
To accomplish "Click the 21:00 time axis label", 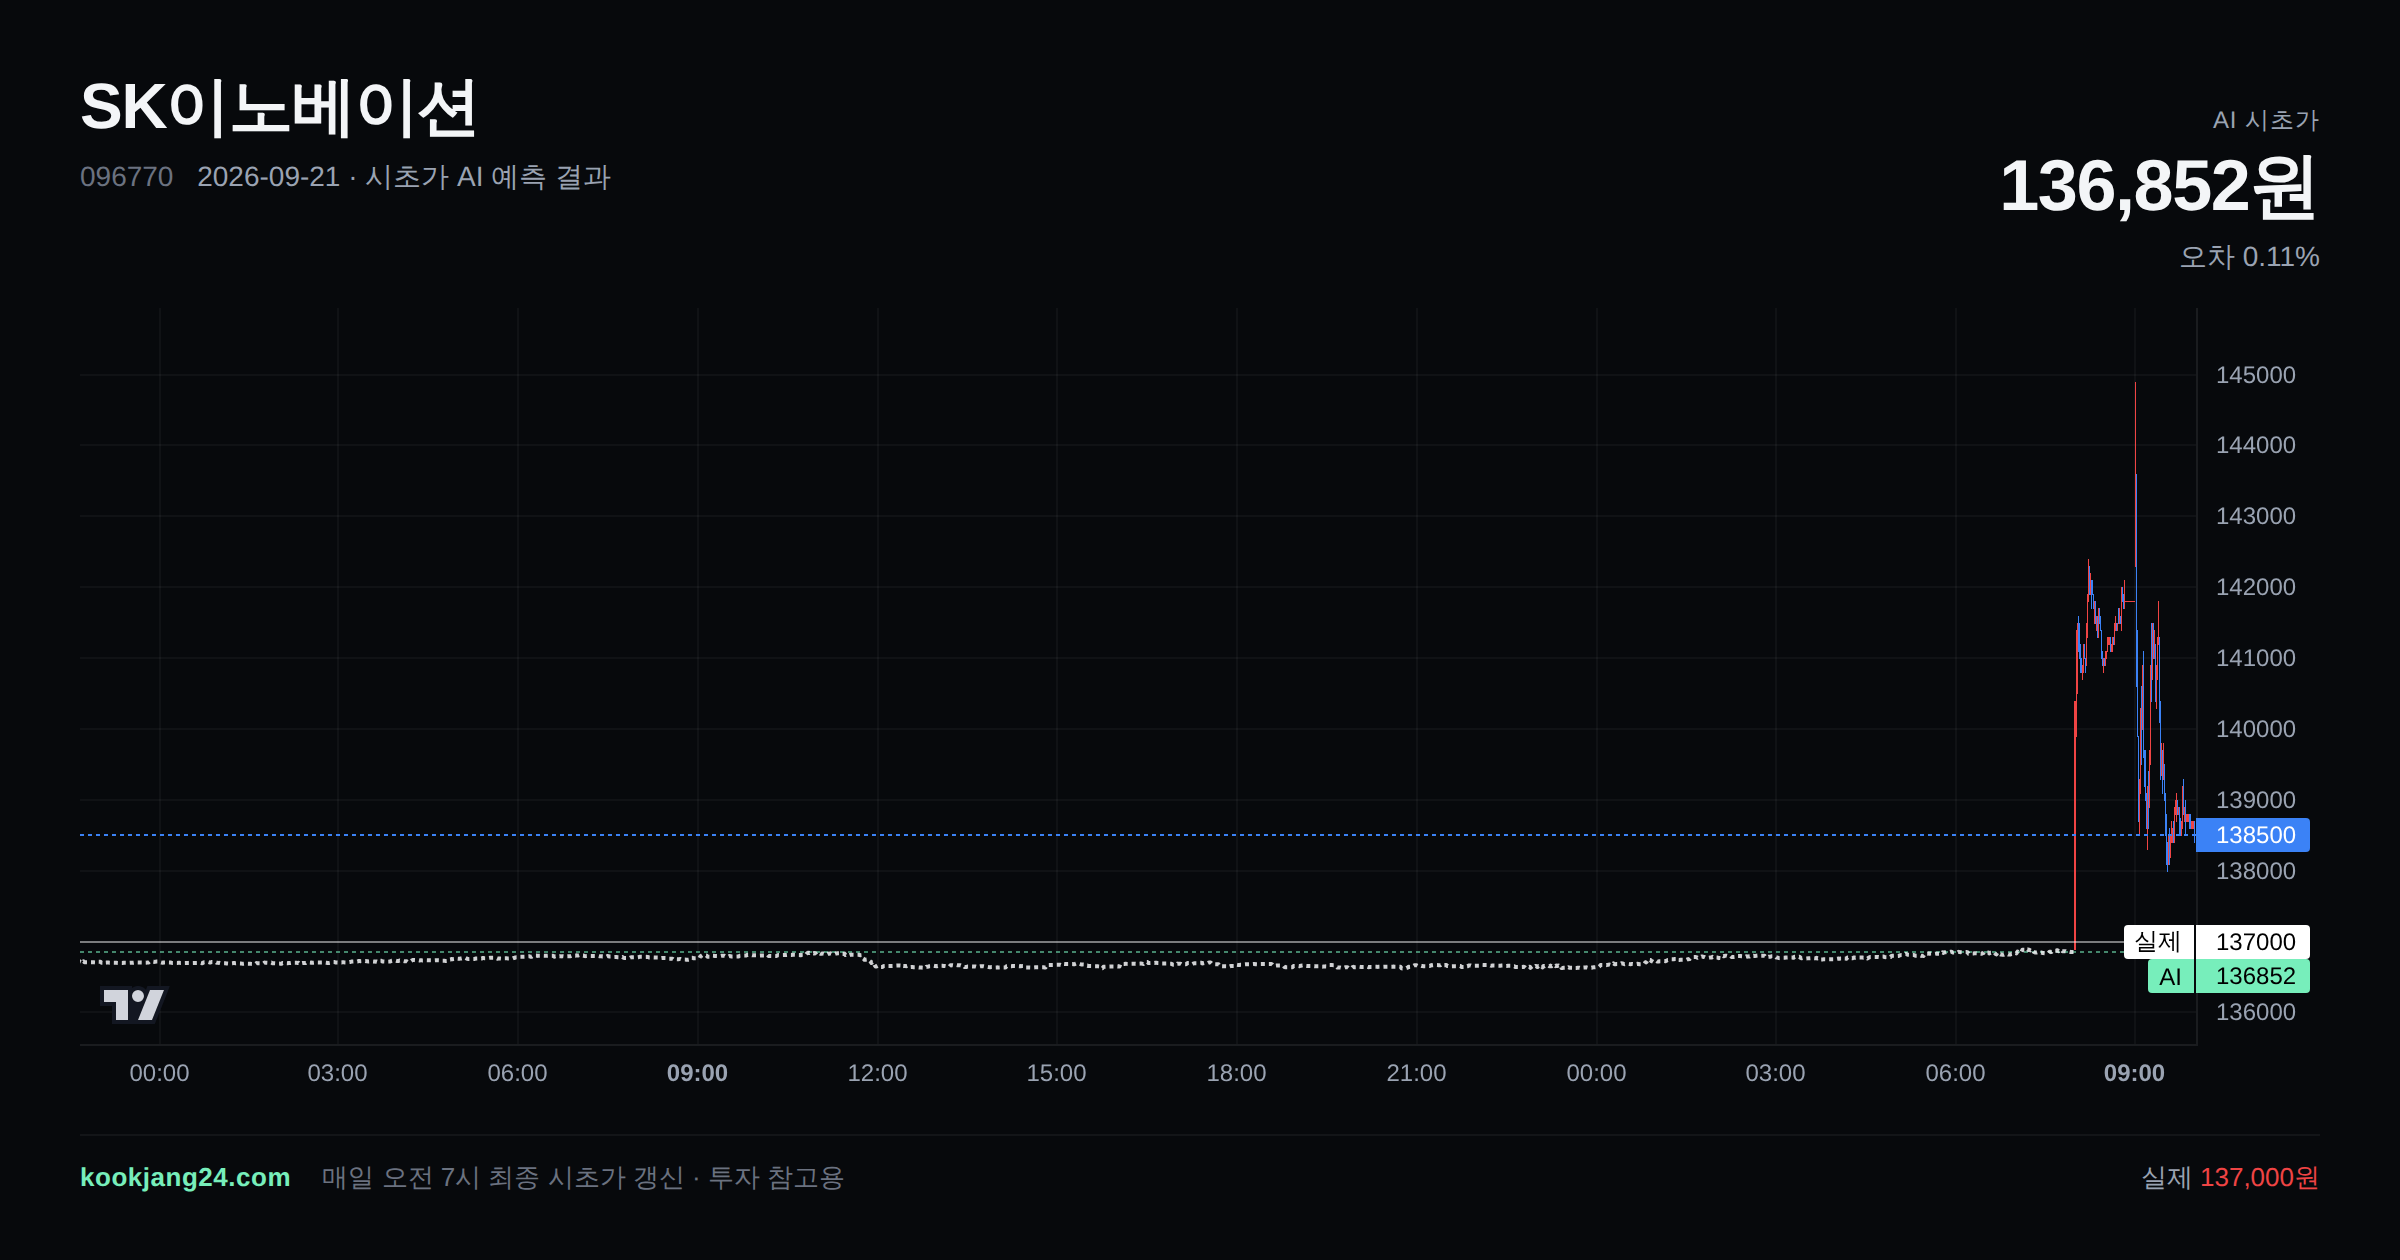I will pyautogui.click(x=1416, y=1073).
